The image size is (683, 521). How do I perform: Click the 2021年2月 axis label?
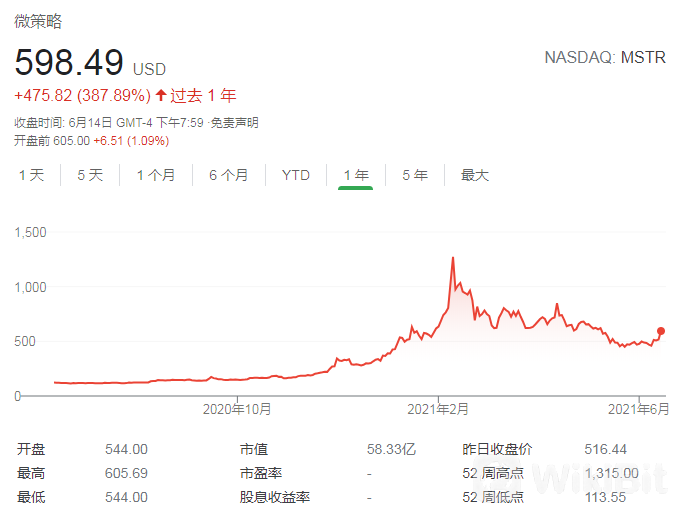tap(438, 409)
